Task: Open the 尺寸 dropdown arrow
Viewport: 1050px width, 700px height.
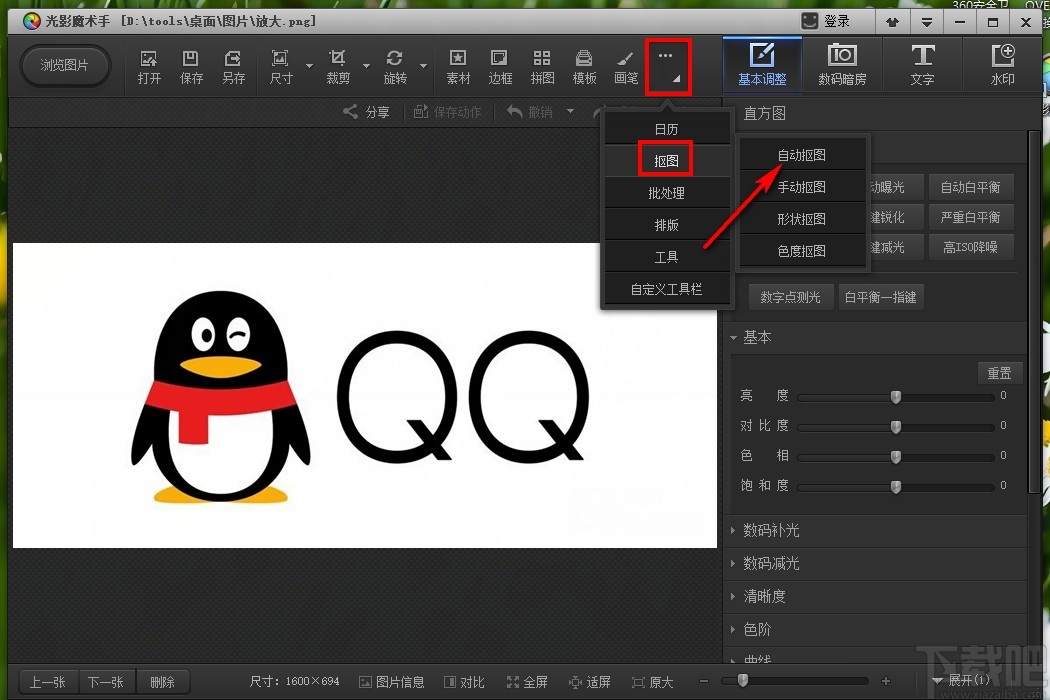Action: click(x=309, y=66)
